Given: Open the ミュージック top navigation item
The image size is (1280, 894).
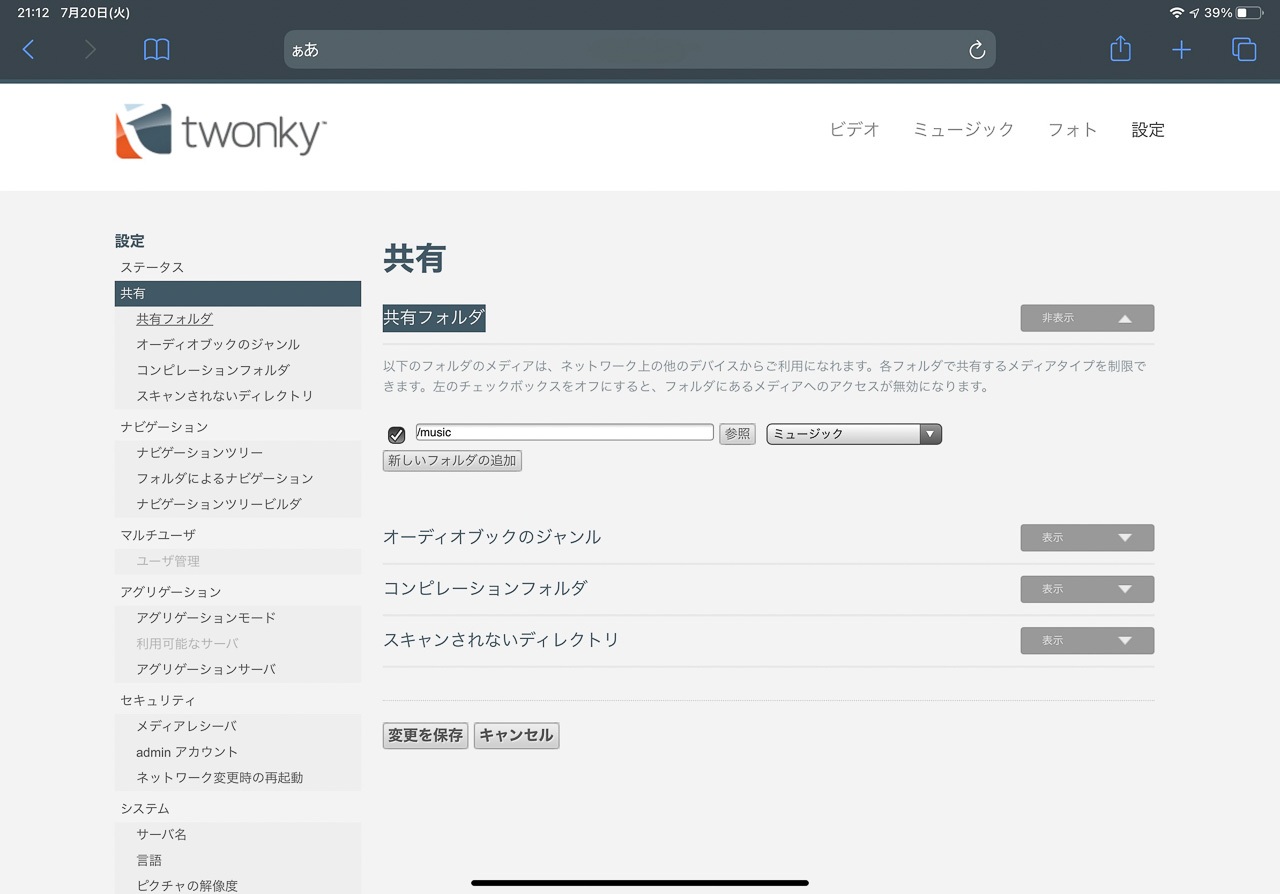Looking at the screenshot, I should point(964,130).
